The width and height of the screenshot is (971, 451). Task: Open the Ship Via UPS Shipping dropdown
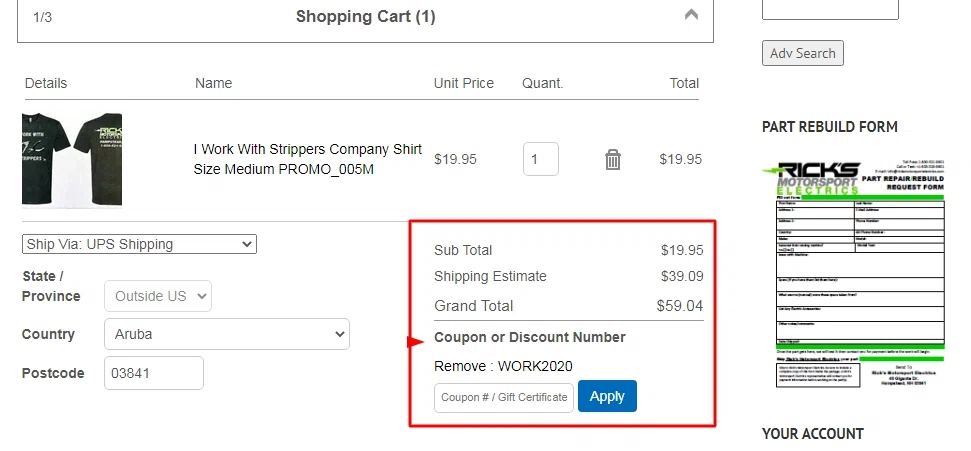click(x=139, y=244)
